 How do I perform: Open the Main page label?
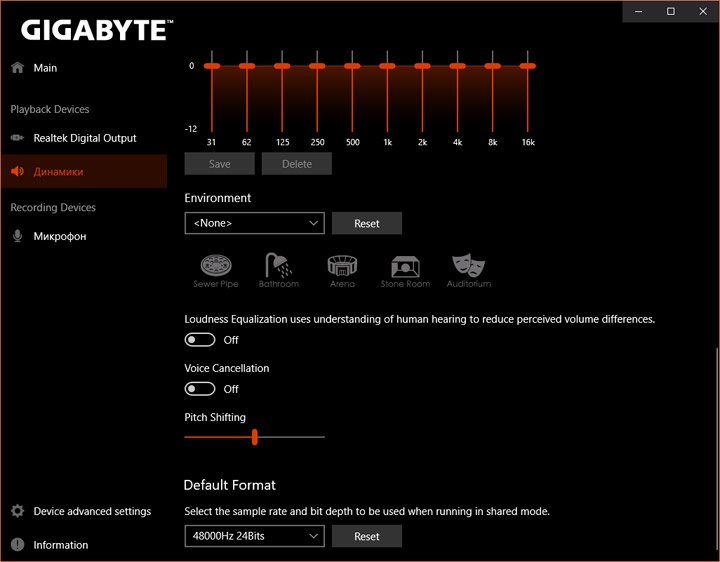click(45, 68)
